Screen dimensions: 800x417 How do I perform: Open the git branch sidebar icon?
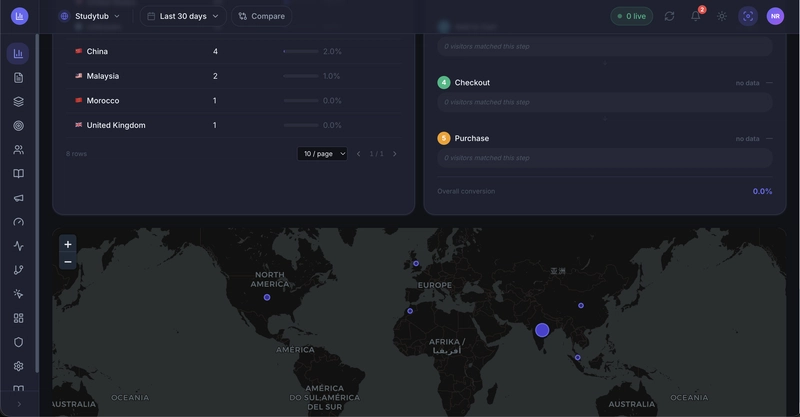point(18,270)
